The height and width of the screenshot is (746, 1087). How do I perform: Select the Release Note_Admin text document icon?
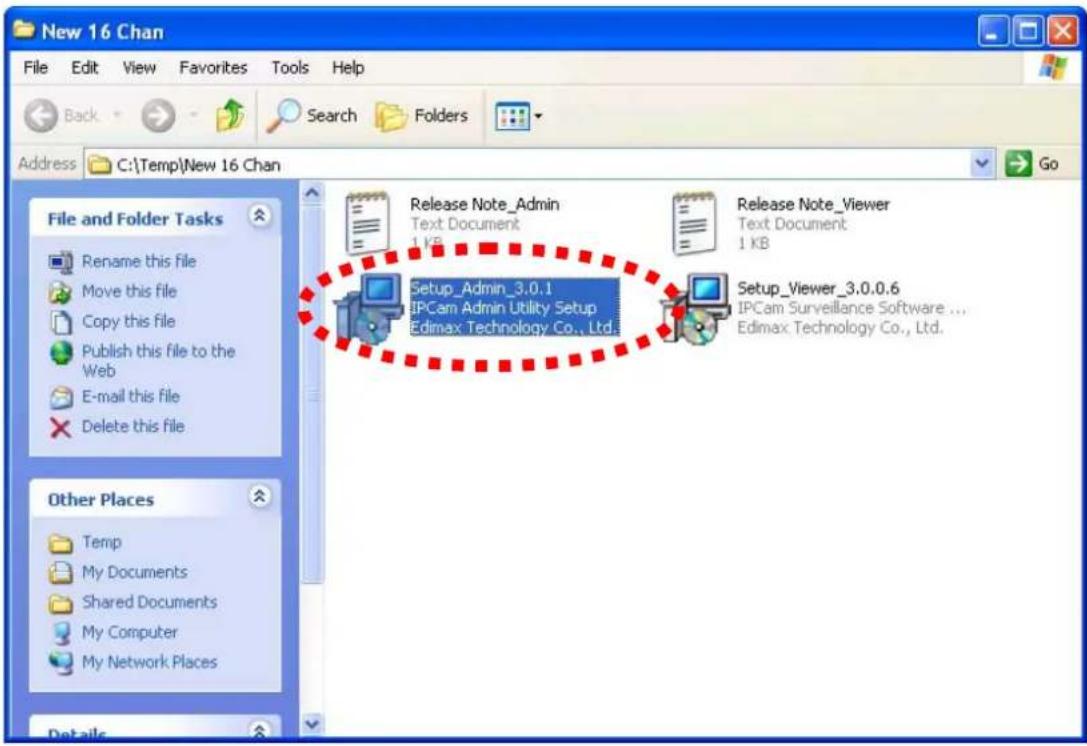[x=367, y=223]
